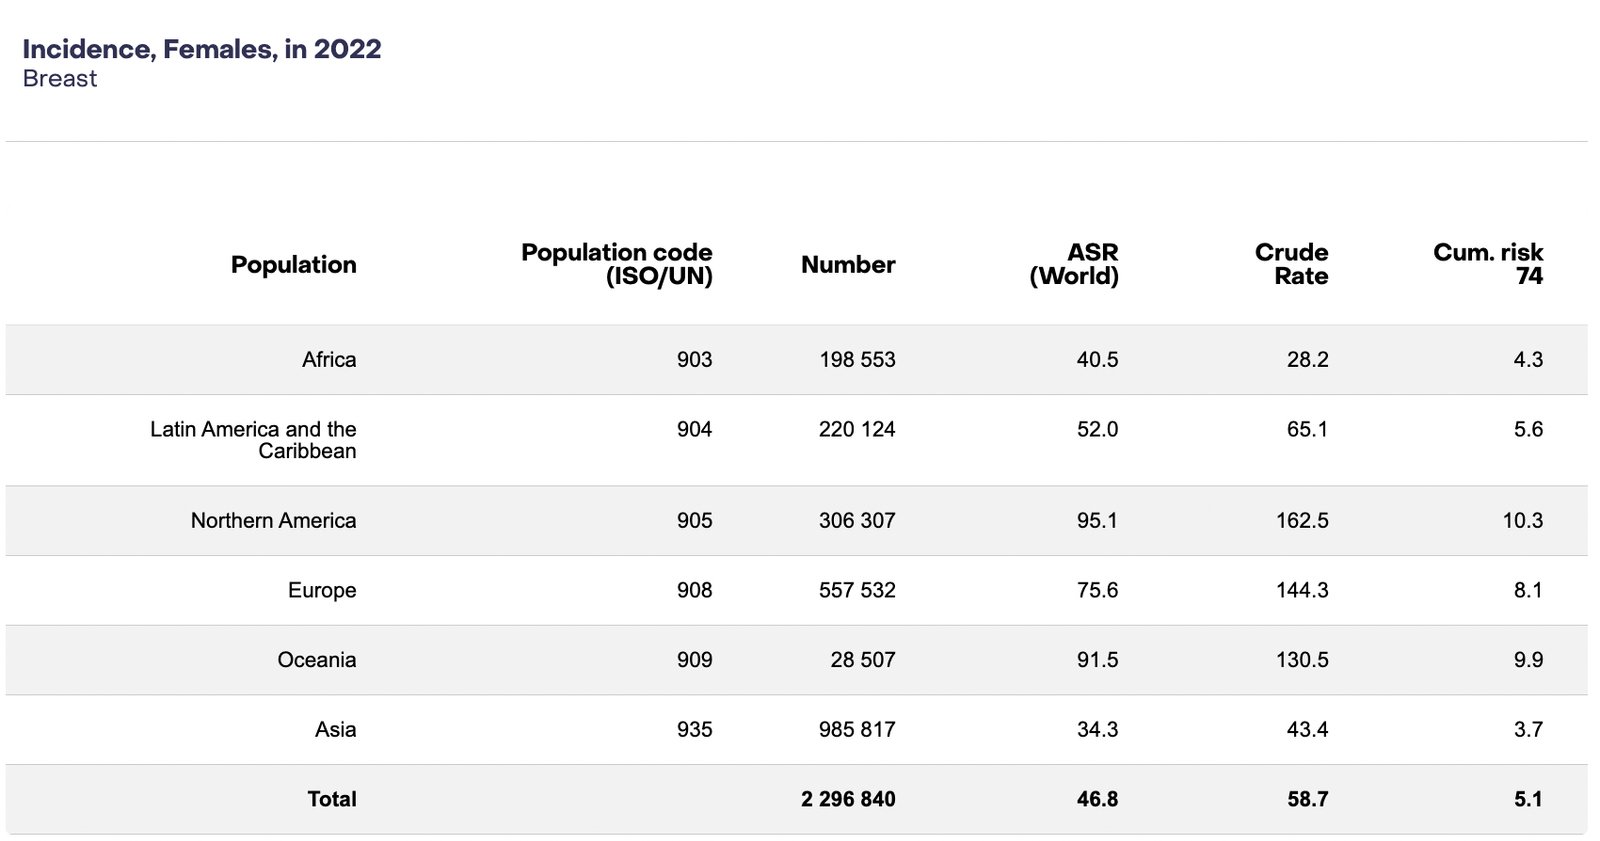The image size is (1600, 841).
Task: Click the Population column header
Action: pyautogui.click(x=293, y=265)
